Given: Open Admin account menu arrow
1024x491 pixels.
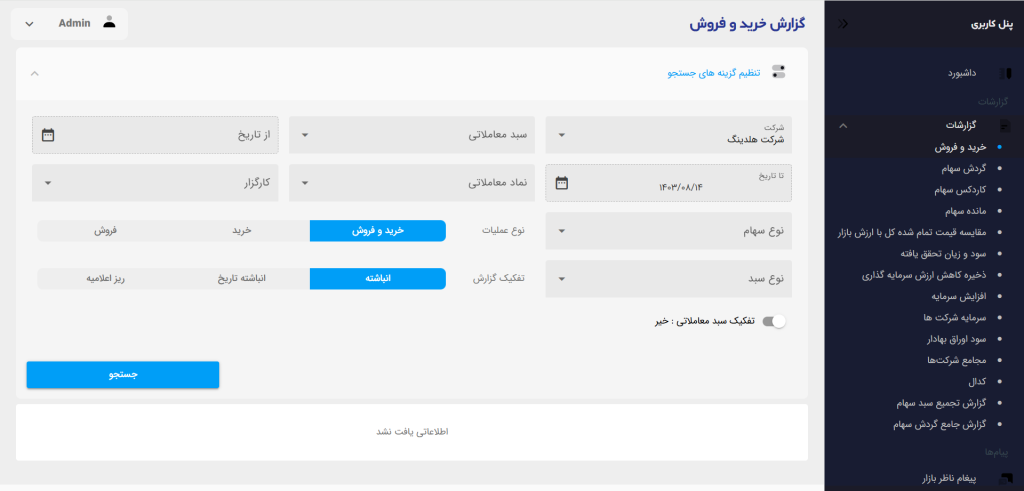Looking at the screenshot, I should (x=28, y=23).
